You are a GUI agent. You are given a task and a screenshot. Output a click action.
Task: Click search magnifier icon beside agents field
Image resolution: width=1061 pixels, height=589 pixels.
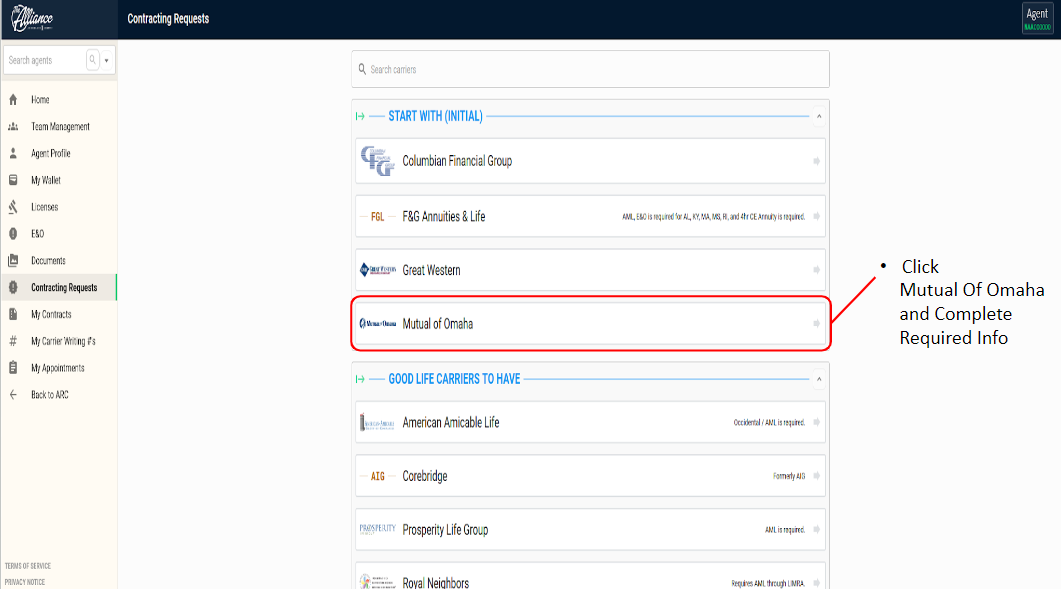pyautogui.click(x=93, y=61)
